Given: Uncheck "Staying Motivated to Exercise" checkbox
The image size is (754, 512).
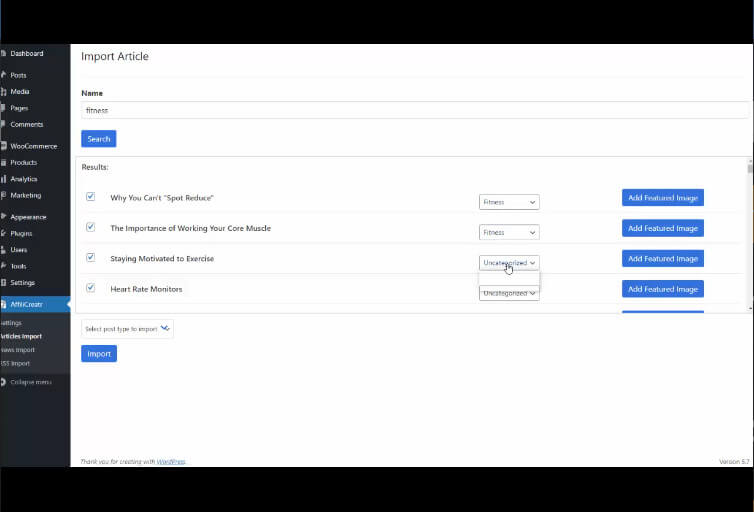Looking at the screenshot, I should coord(90,257).
